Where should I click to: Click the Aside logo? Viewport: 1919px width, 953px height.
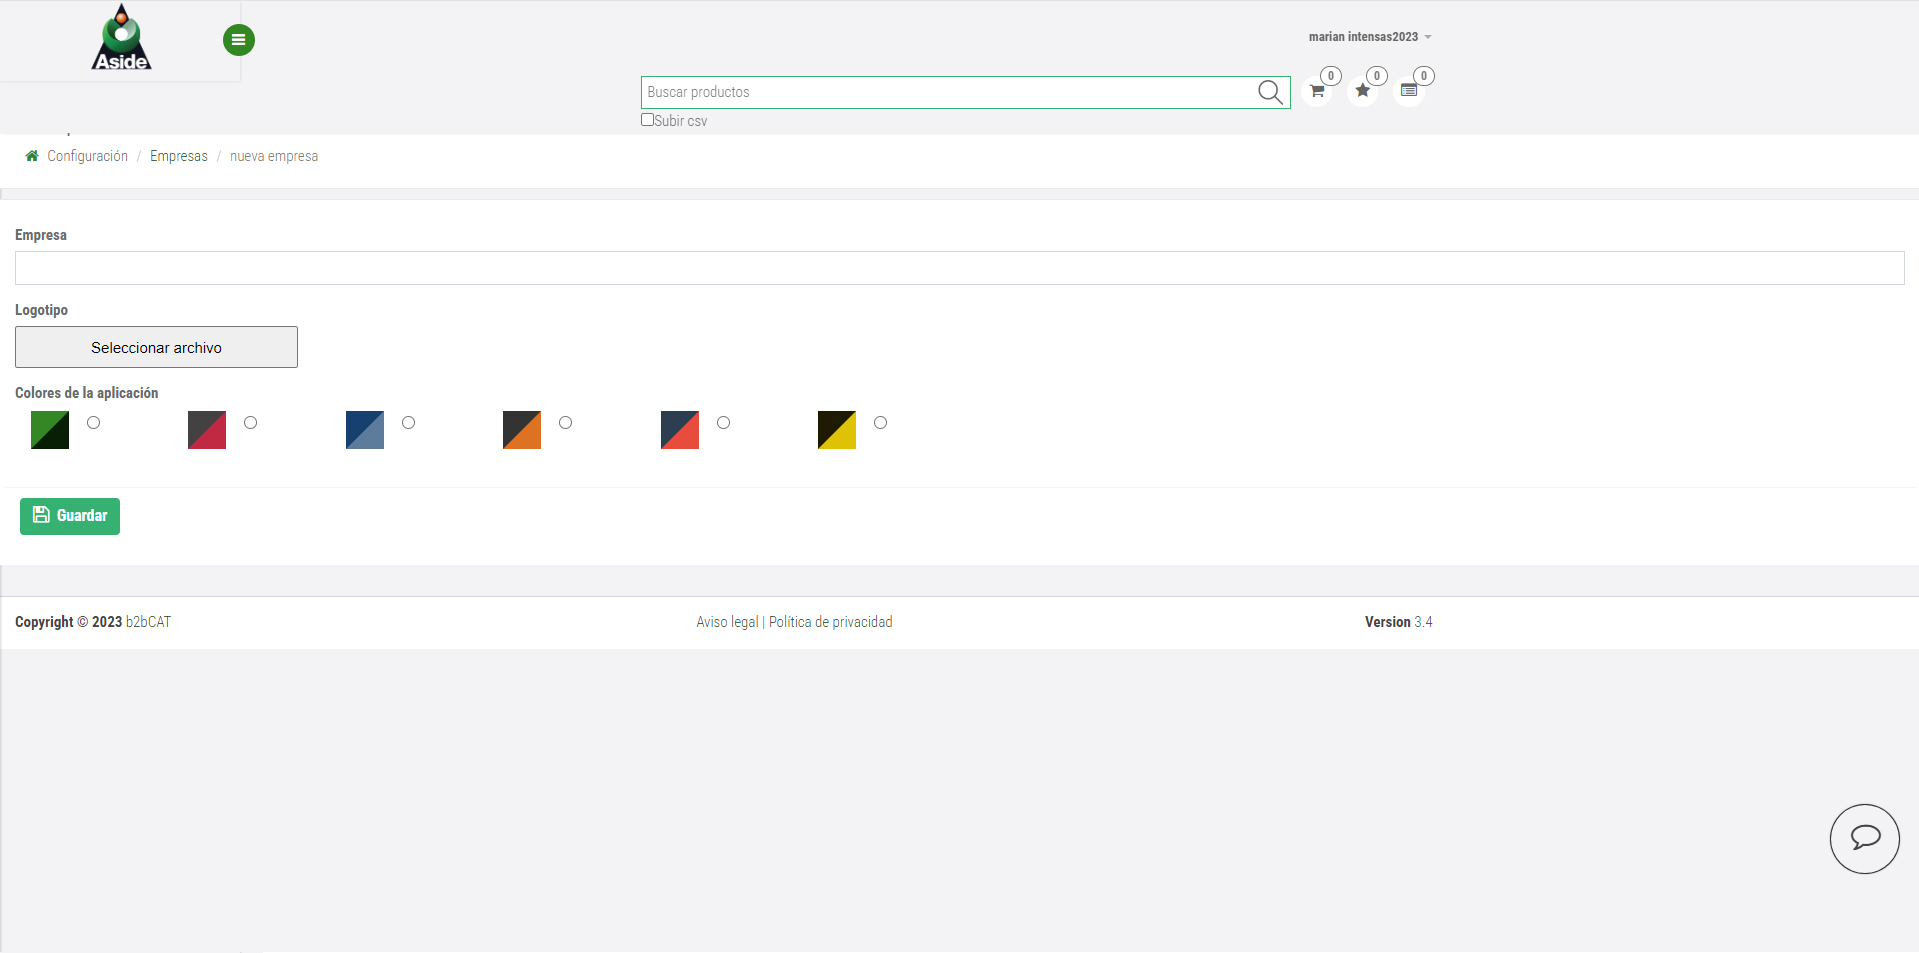tap(121, 38)
